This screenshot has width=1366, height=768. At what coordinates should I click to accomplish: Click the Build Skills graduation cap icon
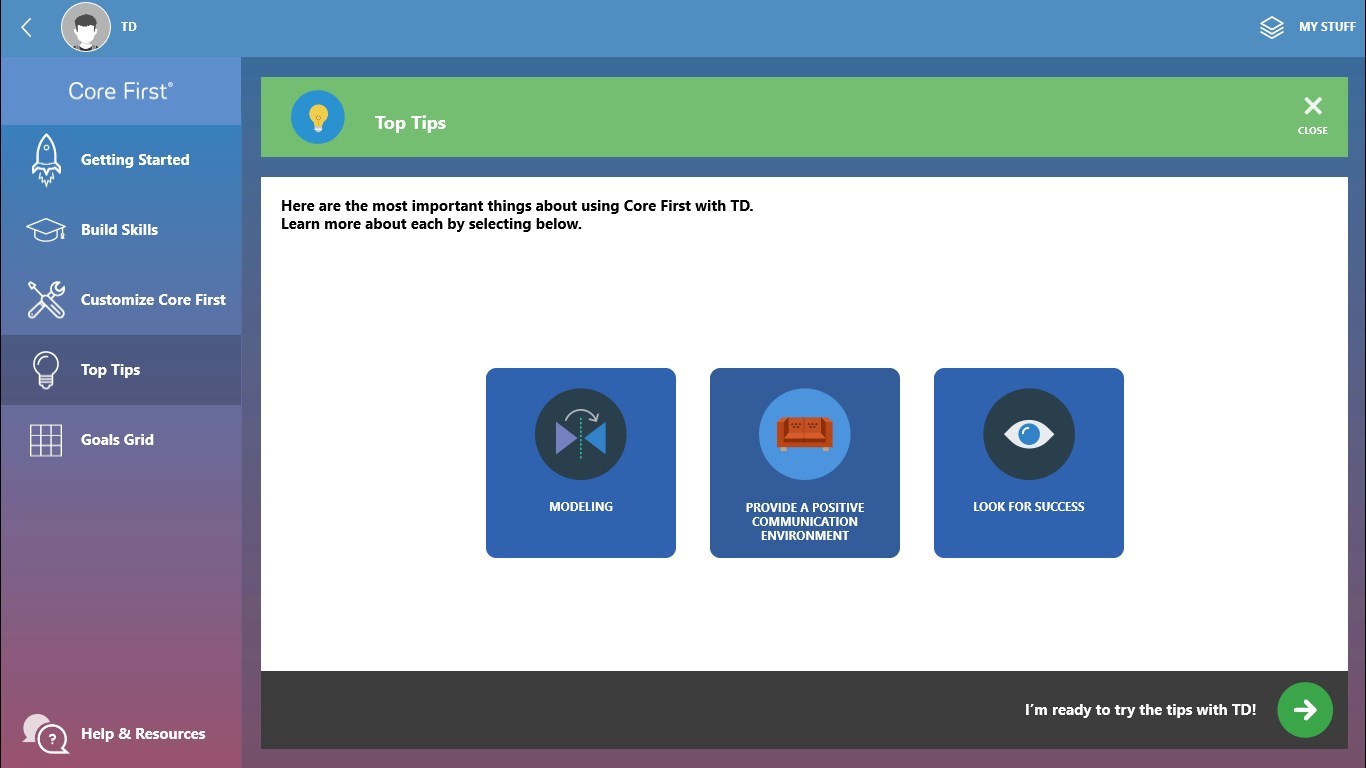click(x=46, y=230)
